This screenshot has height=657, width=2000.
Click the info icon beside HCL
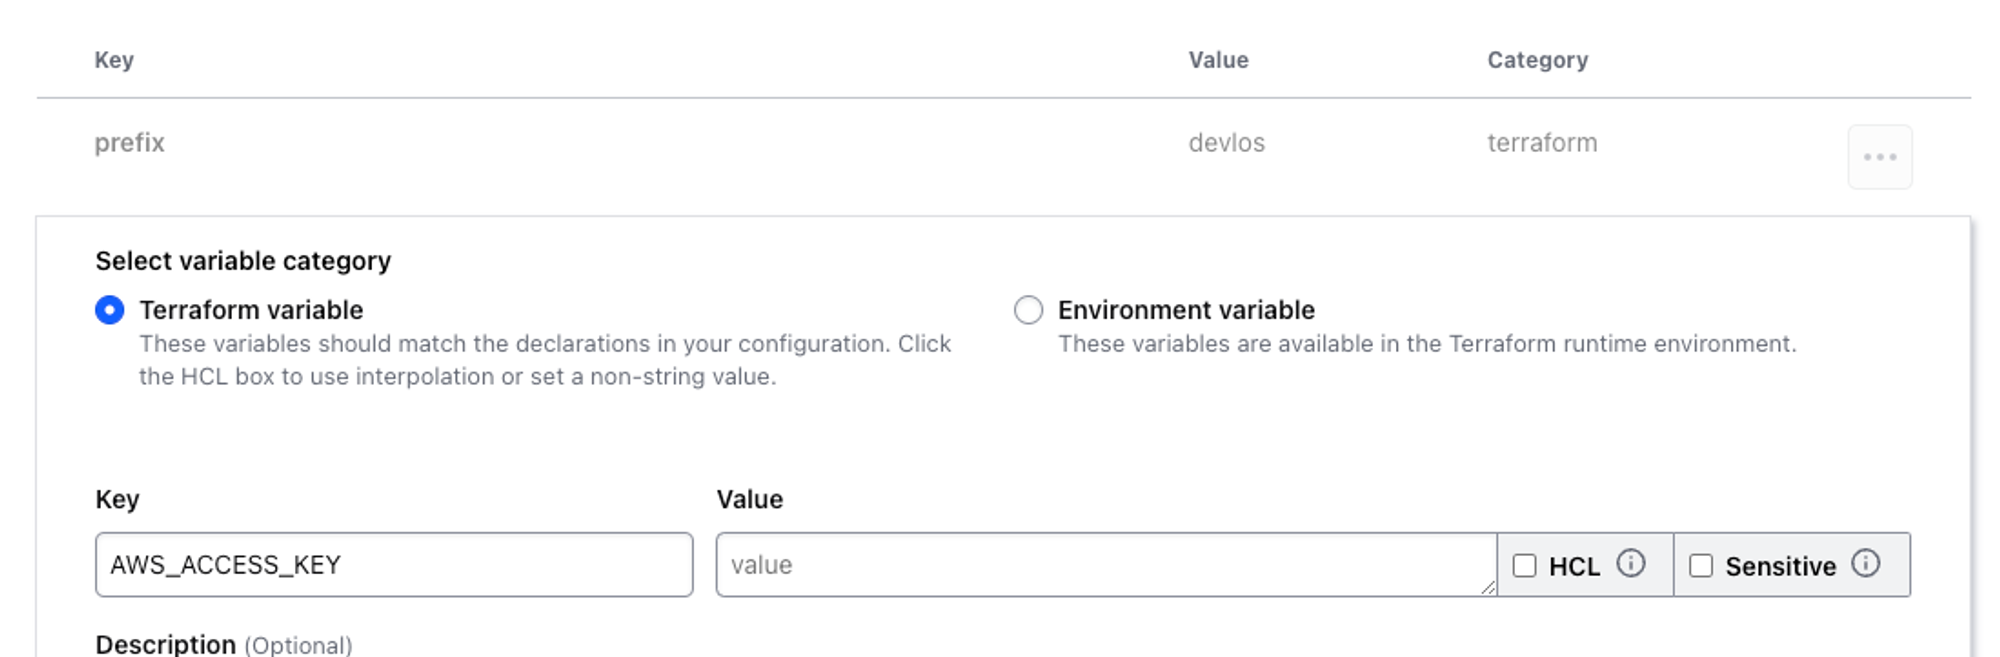click(x=1630, y=564)
